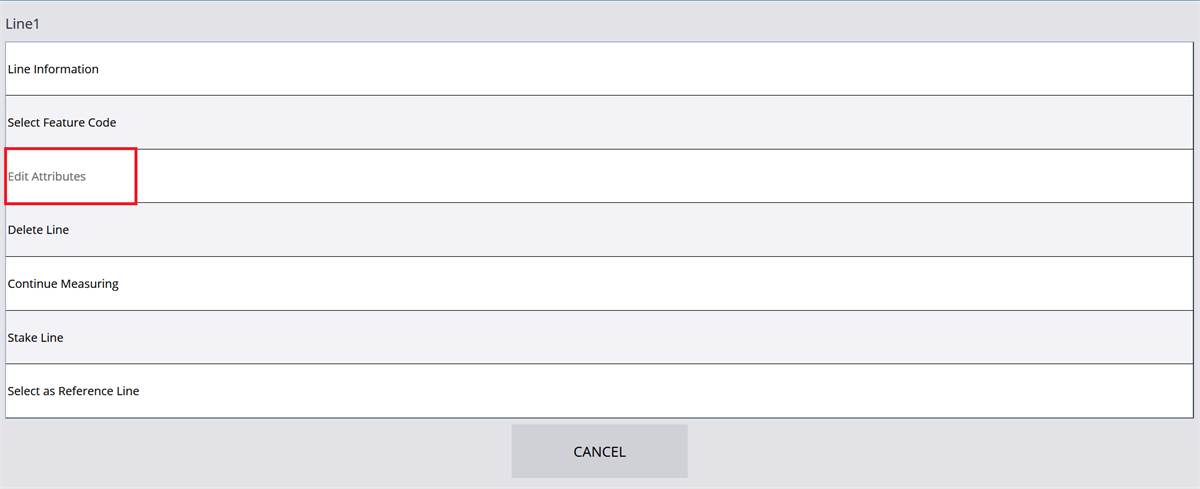Delete Line1 via the menu
This screenshot has width=1200, height=489.
[599, 230]
